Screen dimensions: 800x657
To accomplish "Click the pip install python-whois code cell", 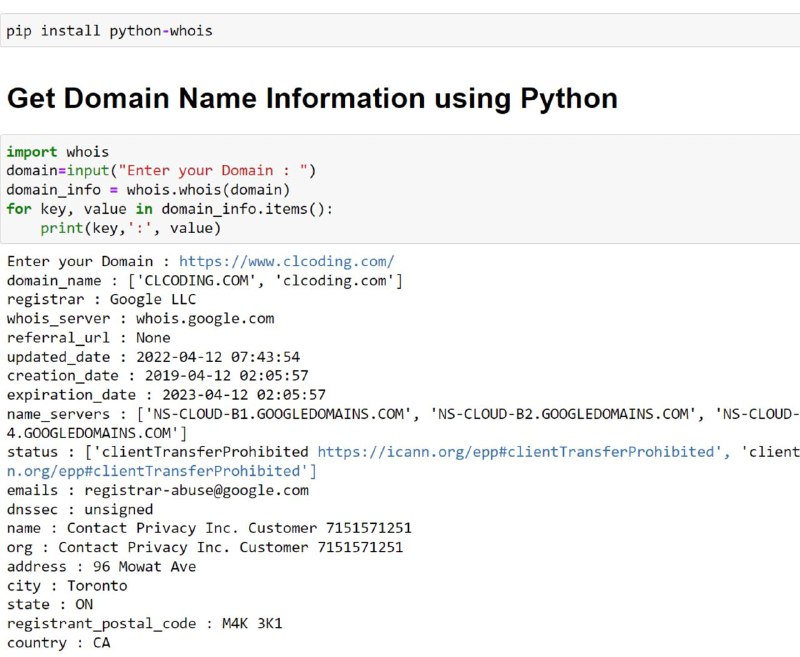I will [x=400, y=31].
